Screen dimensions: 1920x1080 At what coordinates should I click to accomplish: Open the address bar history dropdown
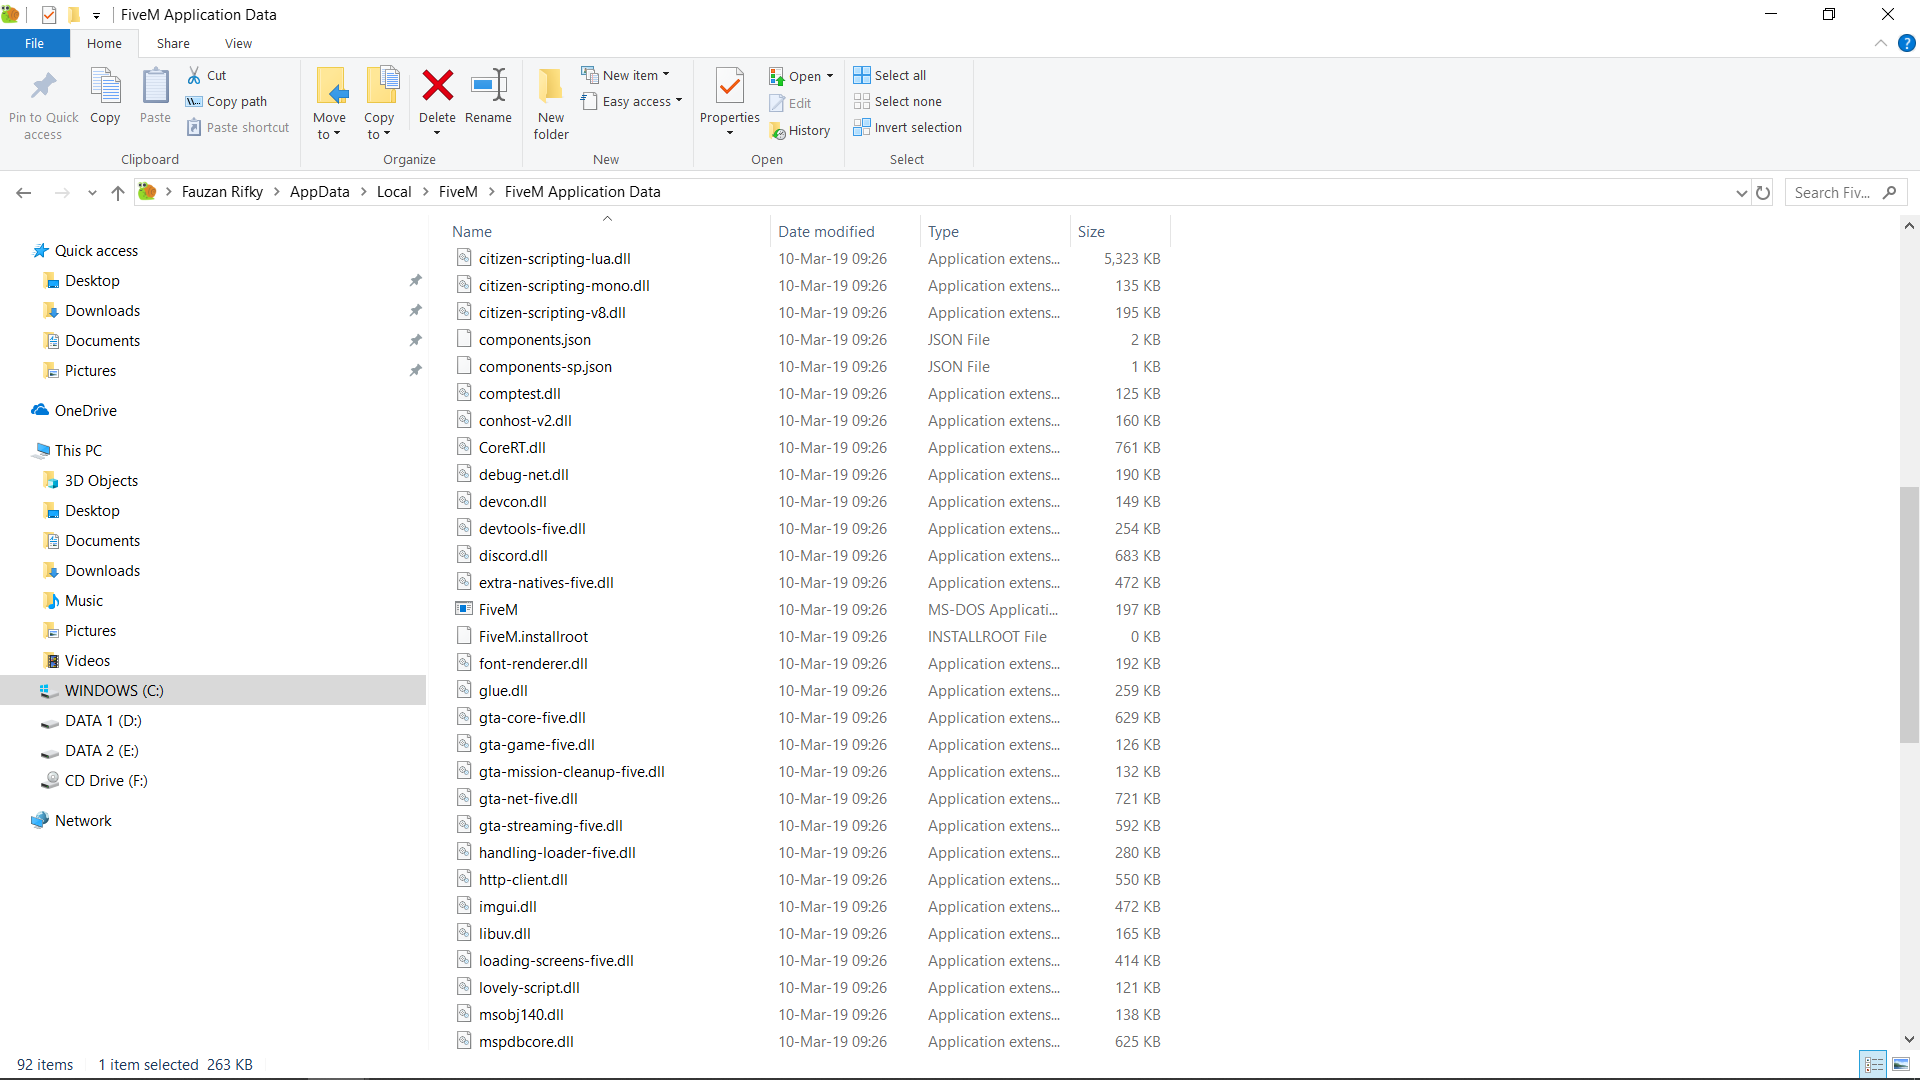[1741, 192]
